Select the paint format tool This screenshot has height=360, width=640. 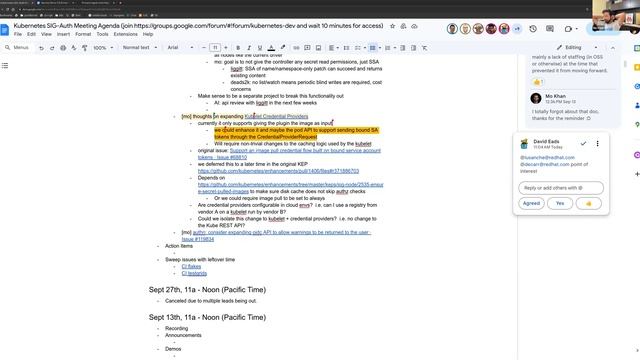pyautogui.click(x=84, y=48)
